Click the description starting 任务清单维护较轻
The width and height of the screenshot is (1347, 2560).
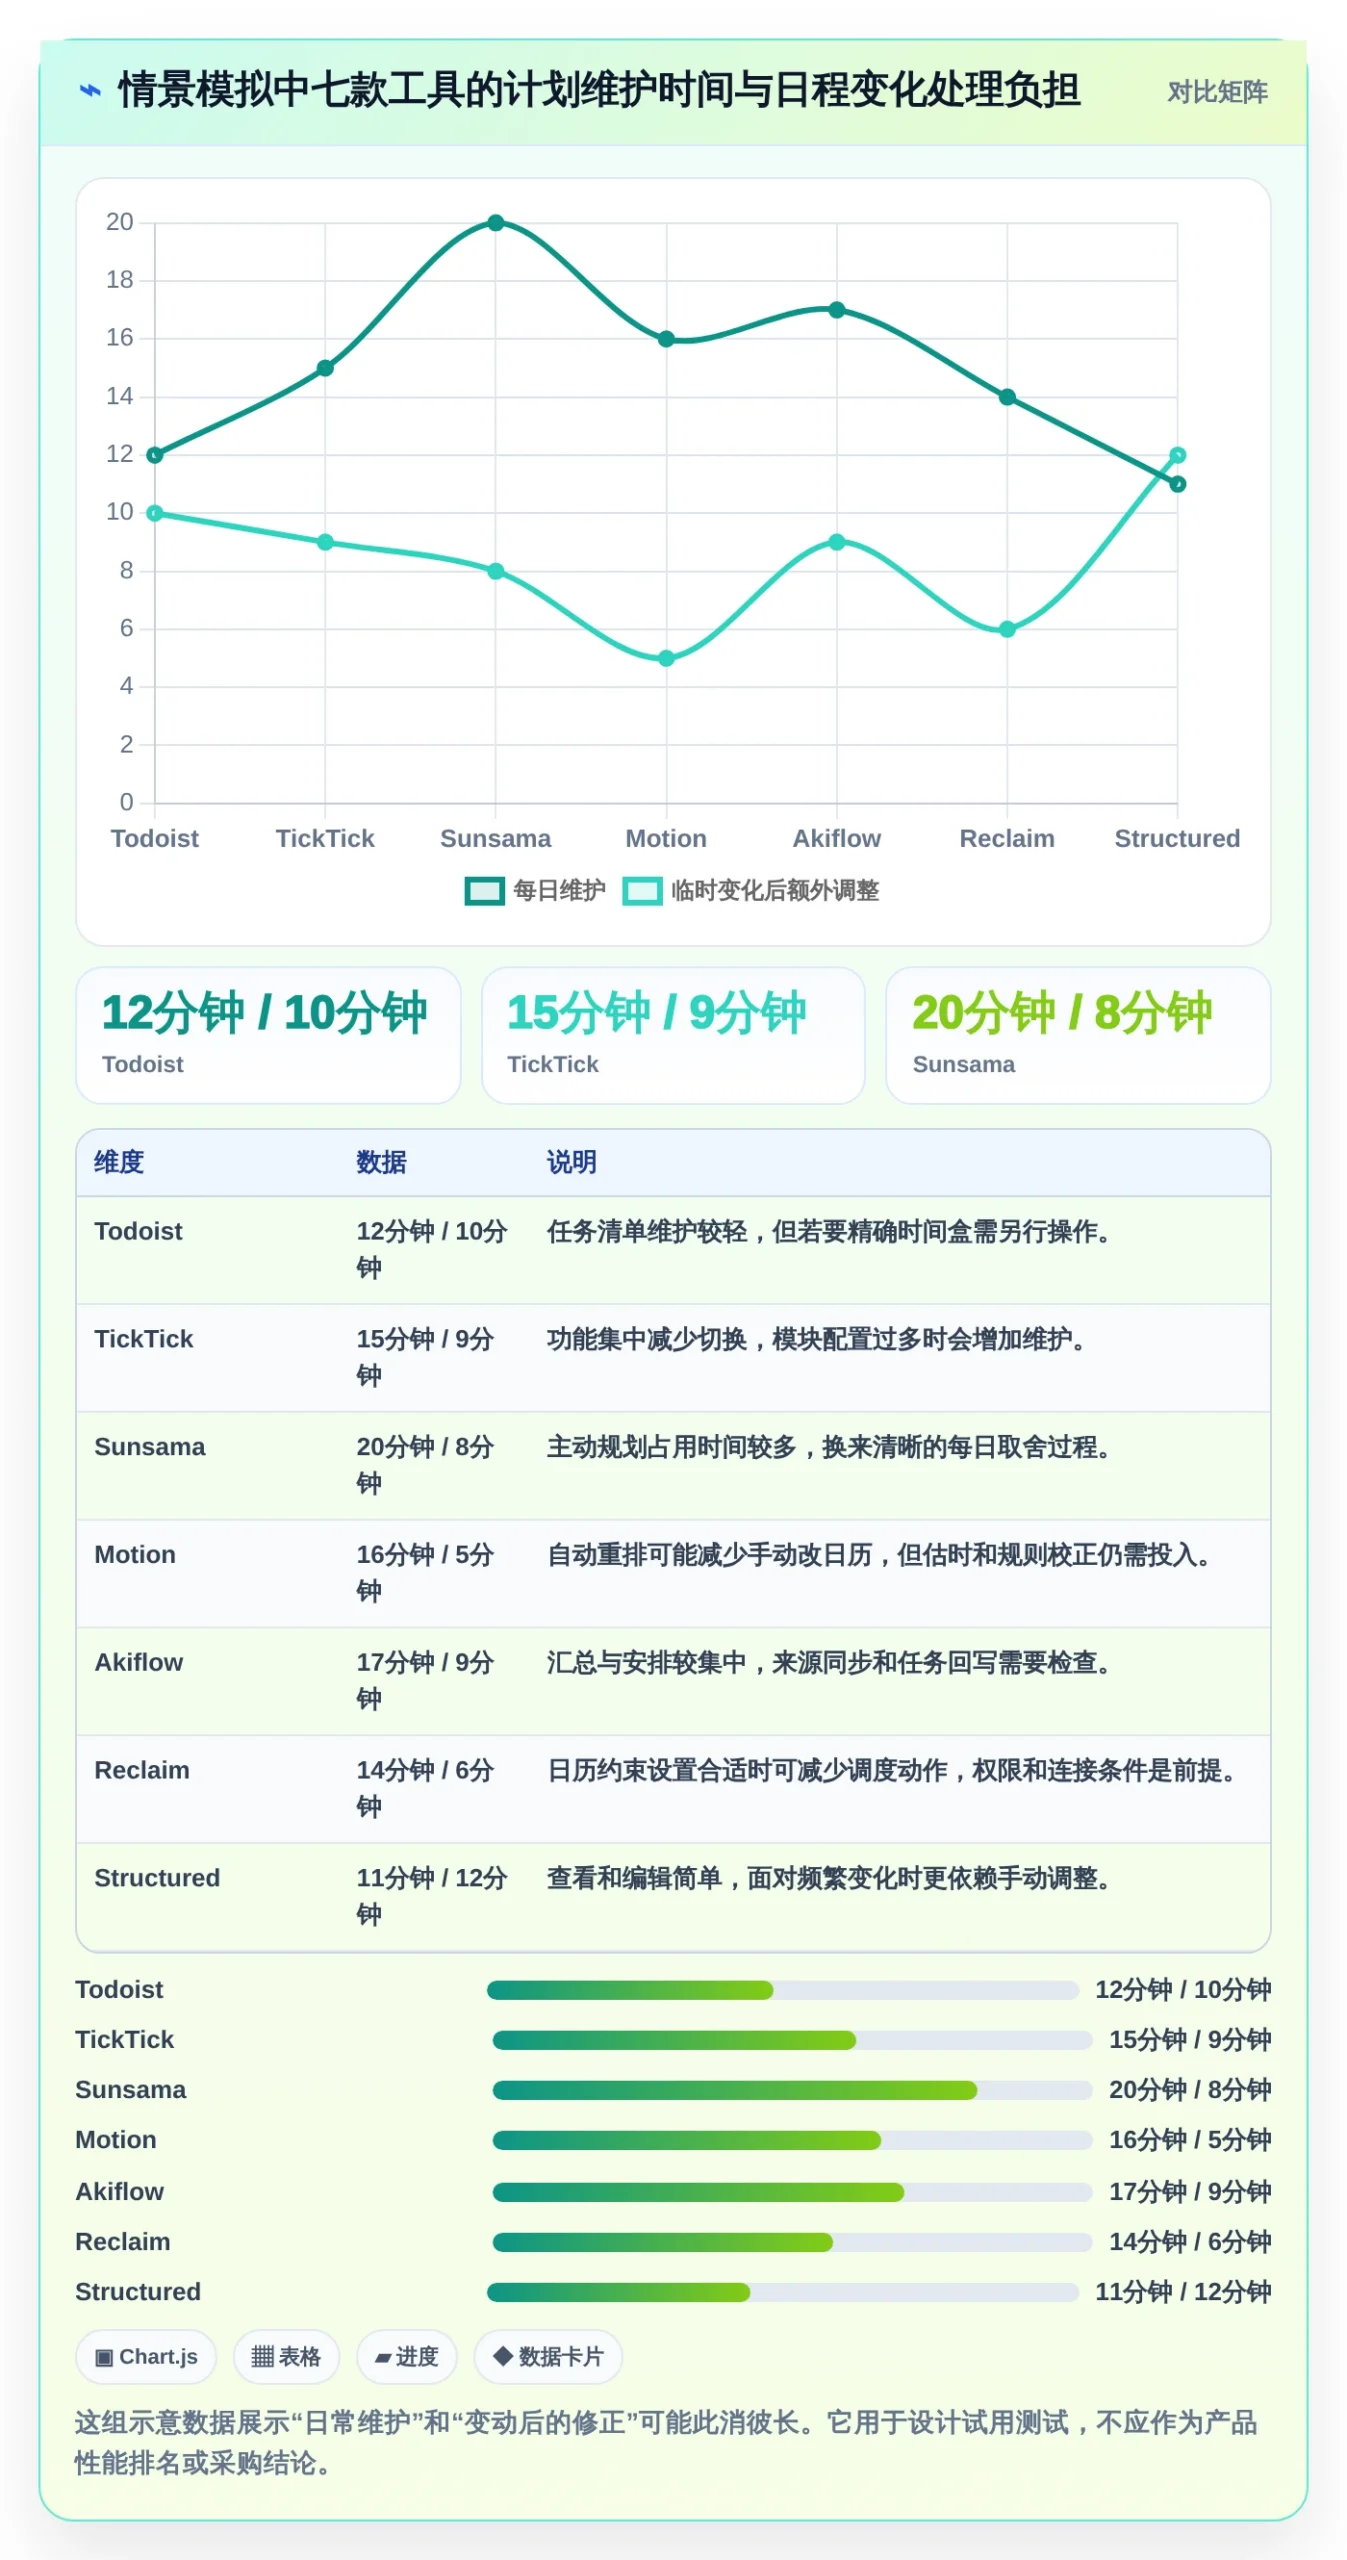click(x=833, y=1231)
